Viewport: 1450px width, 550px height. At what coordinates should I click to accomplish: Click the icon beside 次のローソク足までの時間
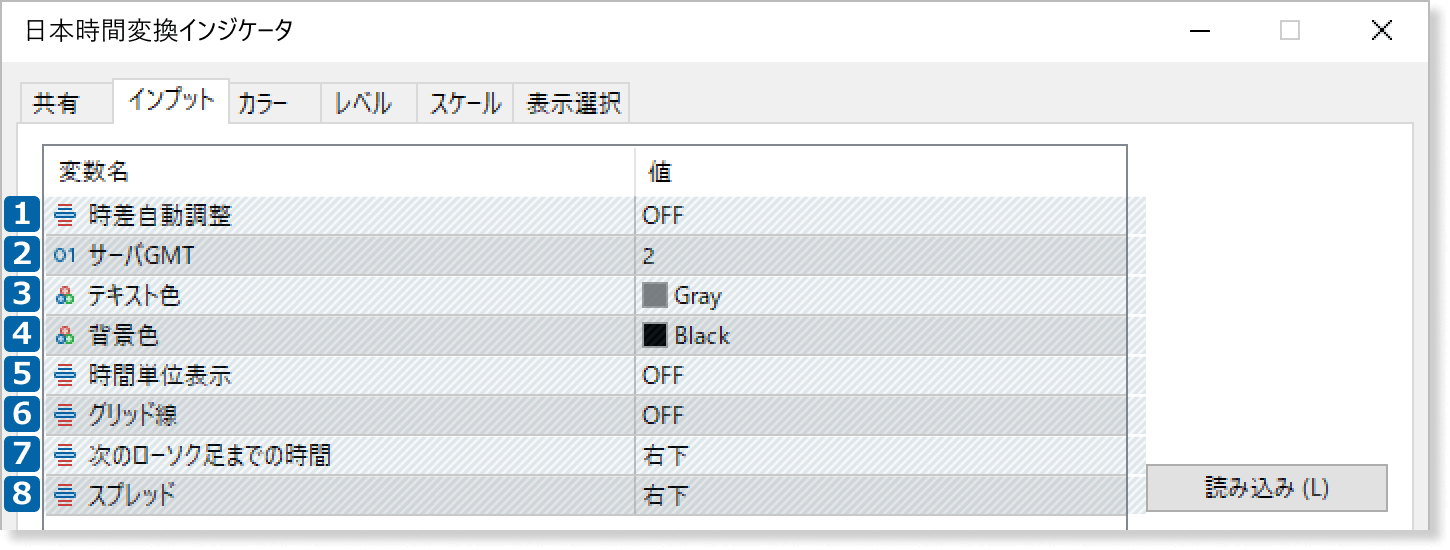(x=66, y=456)
